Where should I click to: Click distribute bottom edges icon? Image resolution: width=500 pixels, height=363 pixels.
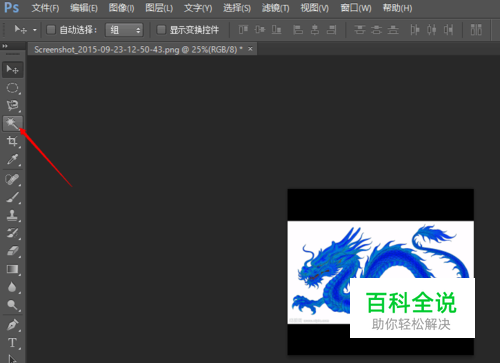click(x=393, y=30)
